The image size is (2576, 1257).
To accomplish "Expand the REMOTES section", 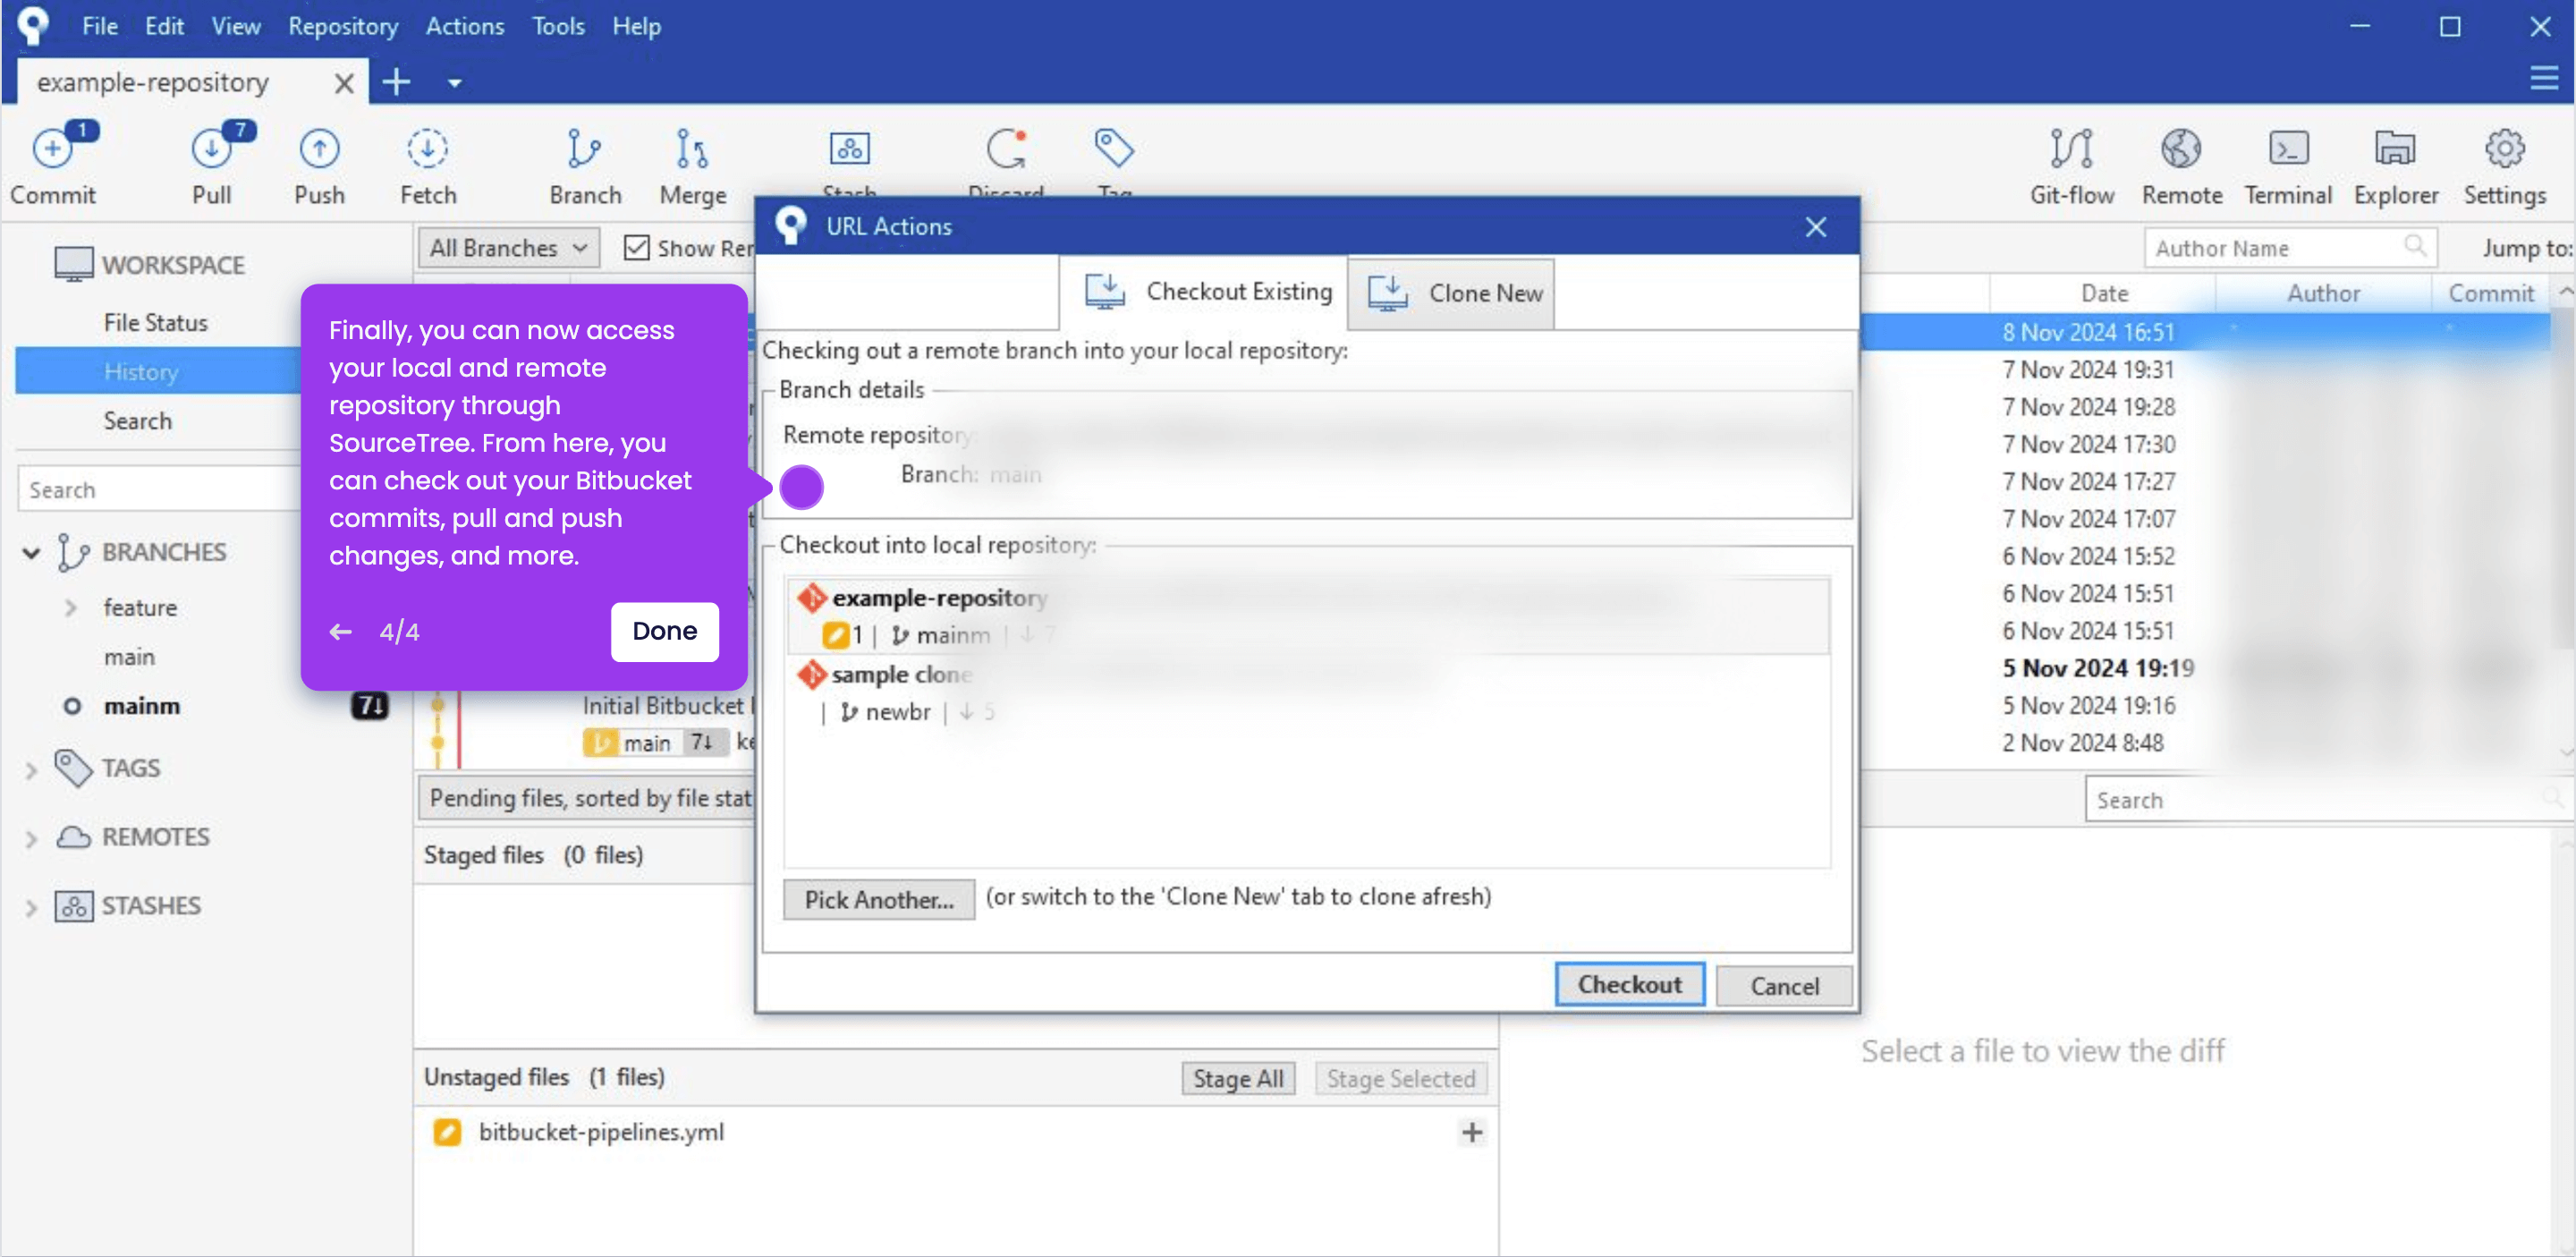I will 31,838.
